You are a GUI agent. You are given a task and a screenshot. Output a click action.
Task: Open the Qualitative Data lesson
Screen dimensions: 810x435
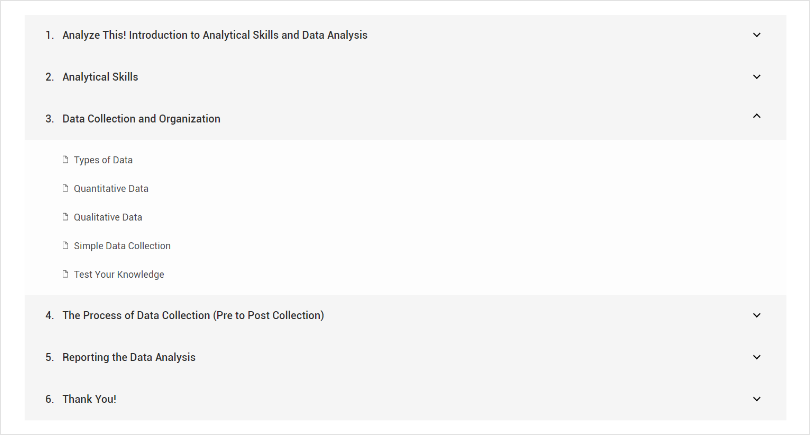coord(108,217)
